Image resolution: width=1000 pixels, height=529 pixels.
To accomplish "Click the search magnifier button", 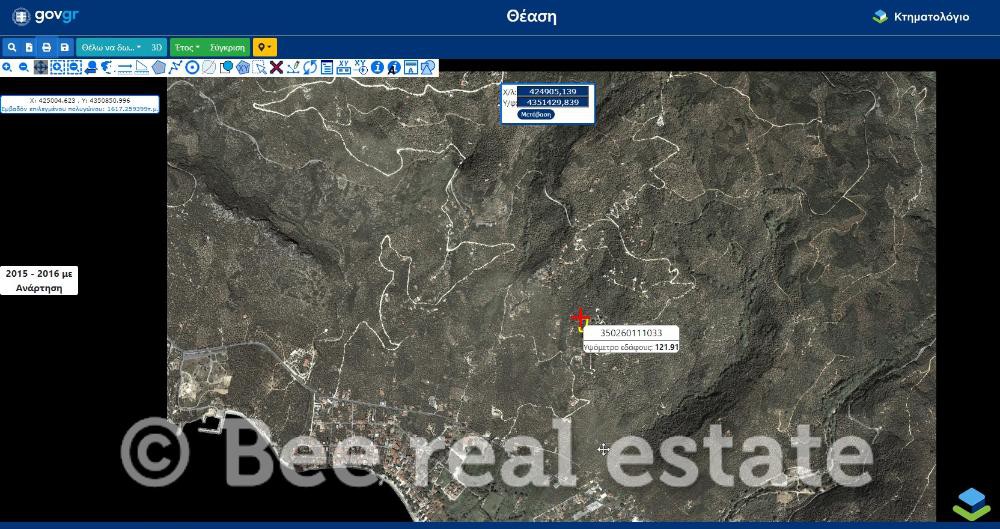I will point(11,47).
